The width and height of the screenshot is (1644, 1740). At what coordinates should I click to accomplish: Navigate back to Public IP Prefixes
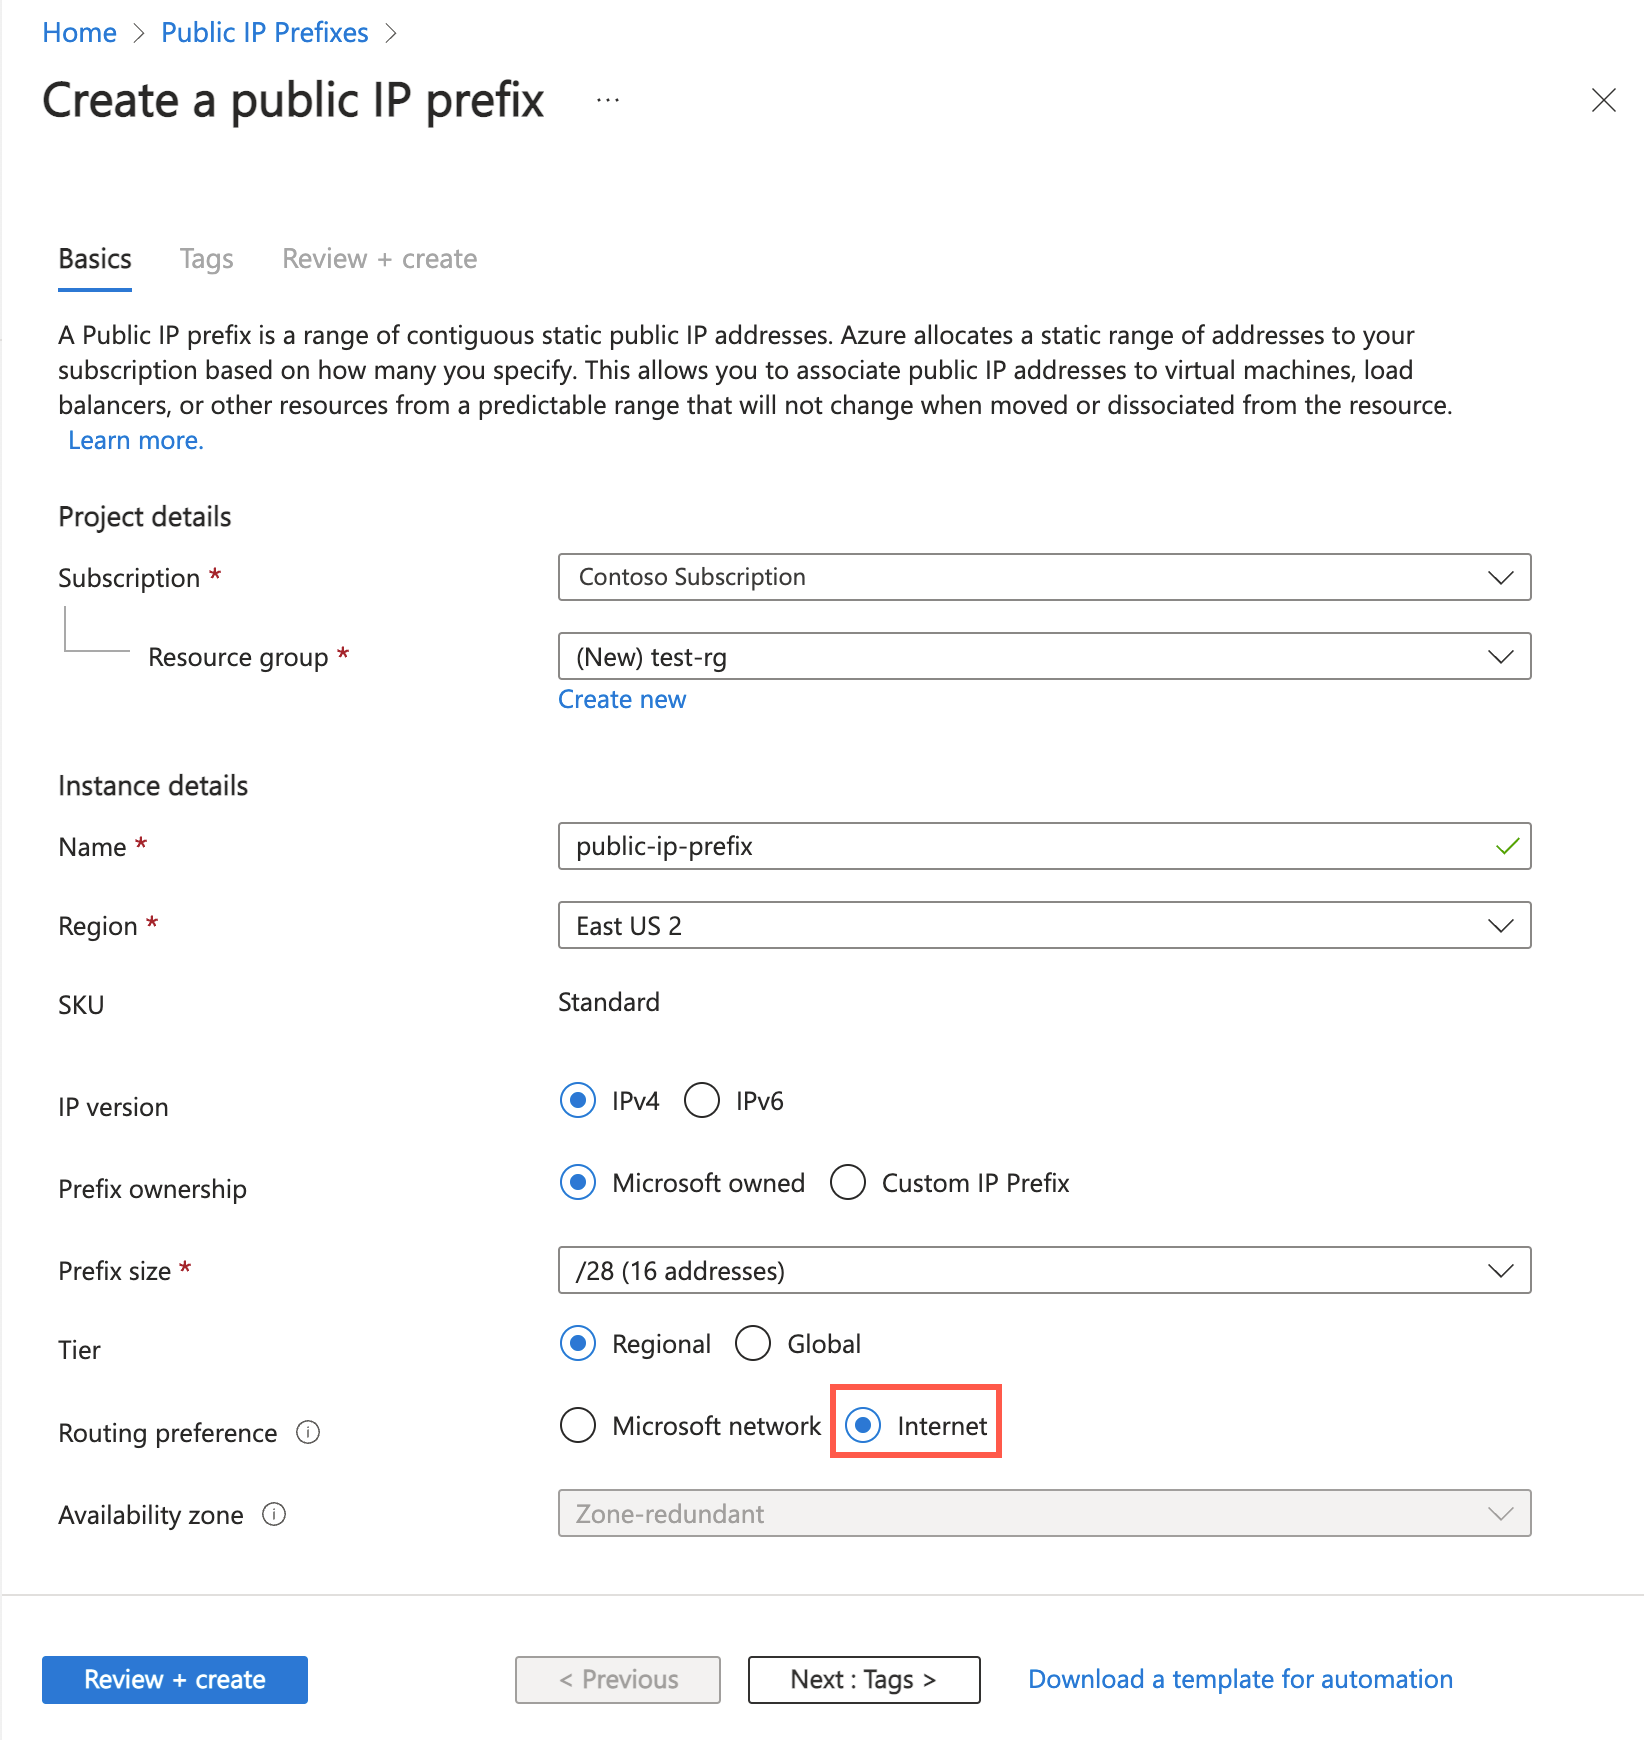pyautogui.click(x=264, y=31)
